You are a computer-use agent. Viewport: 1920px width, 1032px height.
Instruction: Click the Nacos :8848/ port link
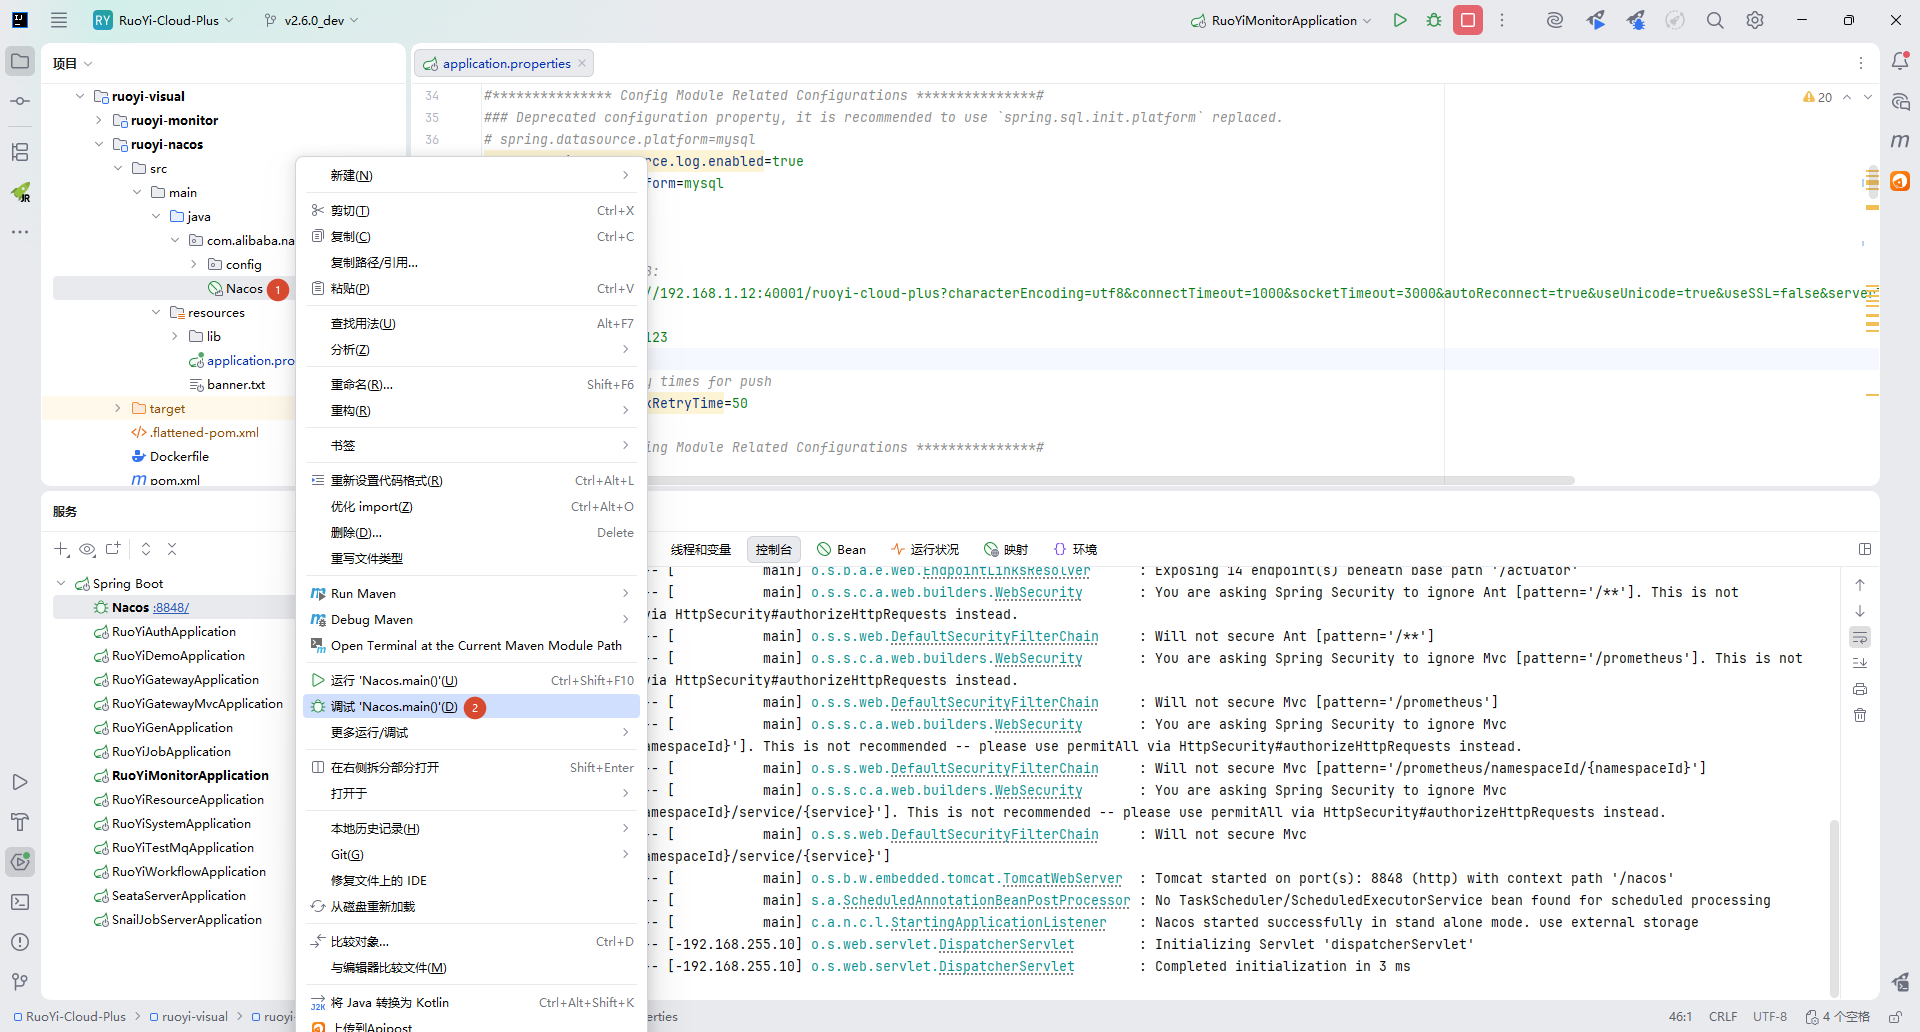(x=171, y=607)
